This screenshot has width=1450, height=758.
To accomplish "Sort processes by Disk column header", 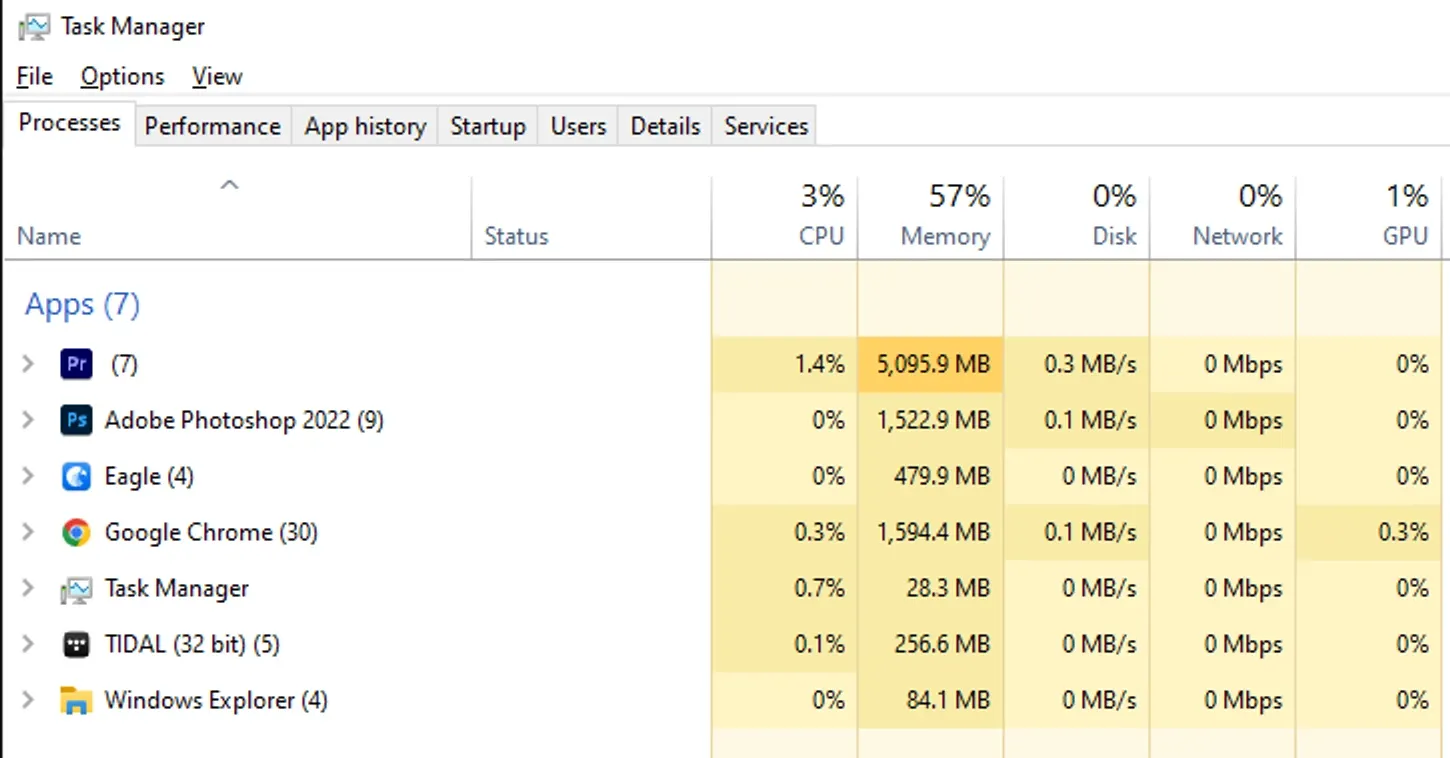I will [x=1077, y=217].
